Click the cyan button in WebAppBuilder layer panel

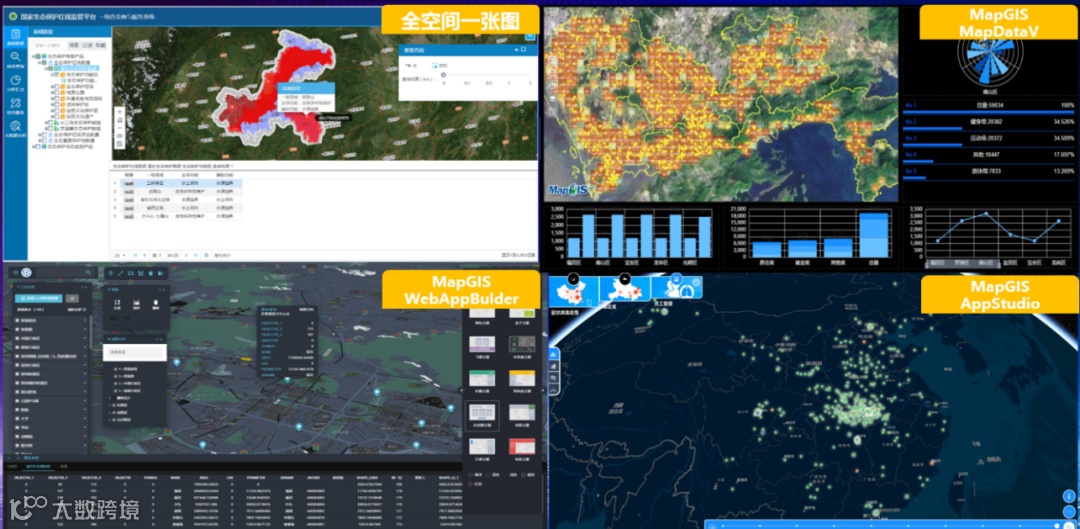(x=39, y=298)
